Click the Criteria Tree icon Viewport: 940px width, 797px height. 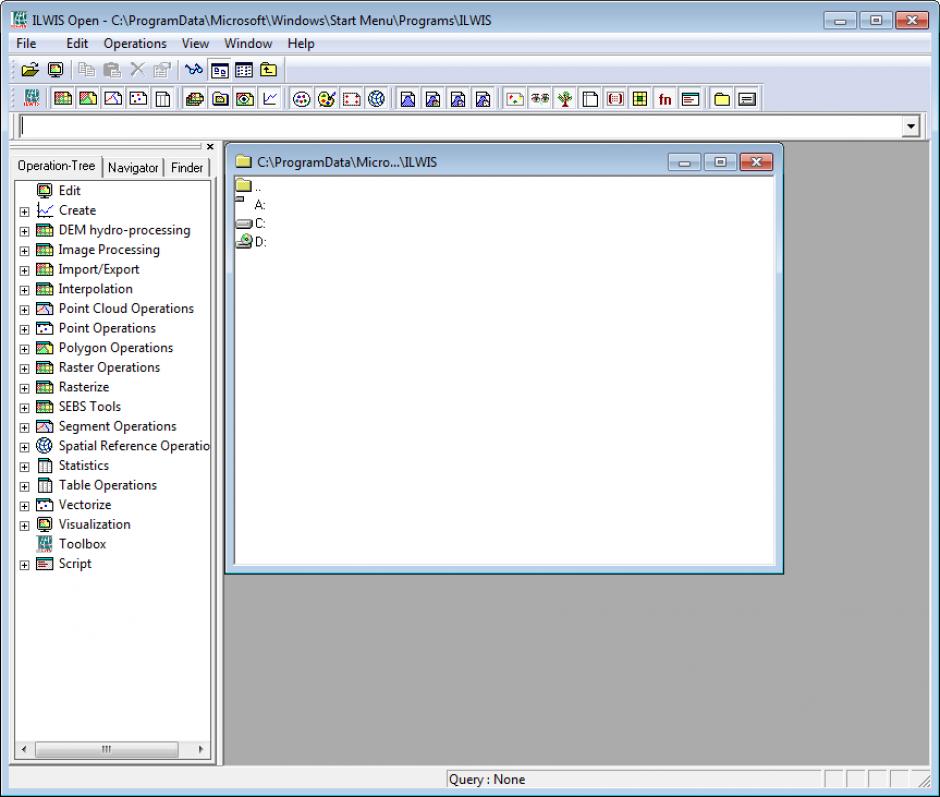[565, 99]
